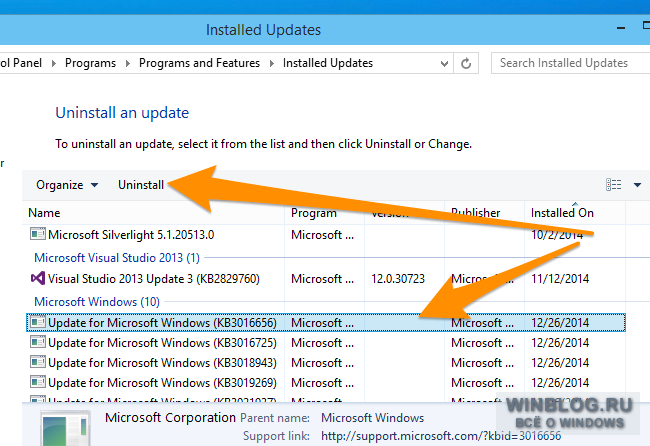Image resolution: width=650 pixels, height=446 pixels.
Task: Click the Visual Studio logo icon
Action: [38, 278]
